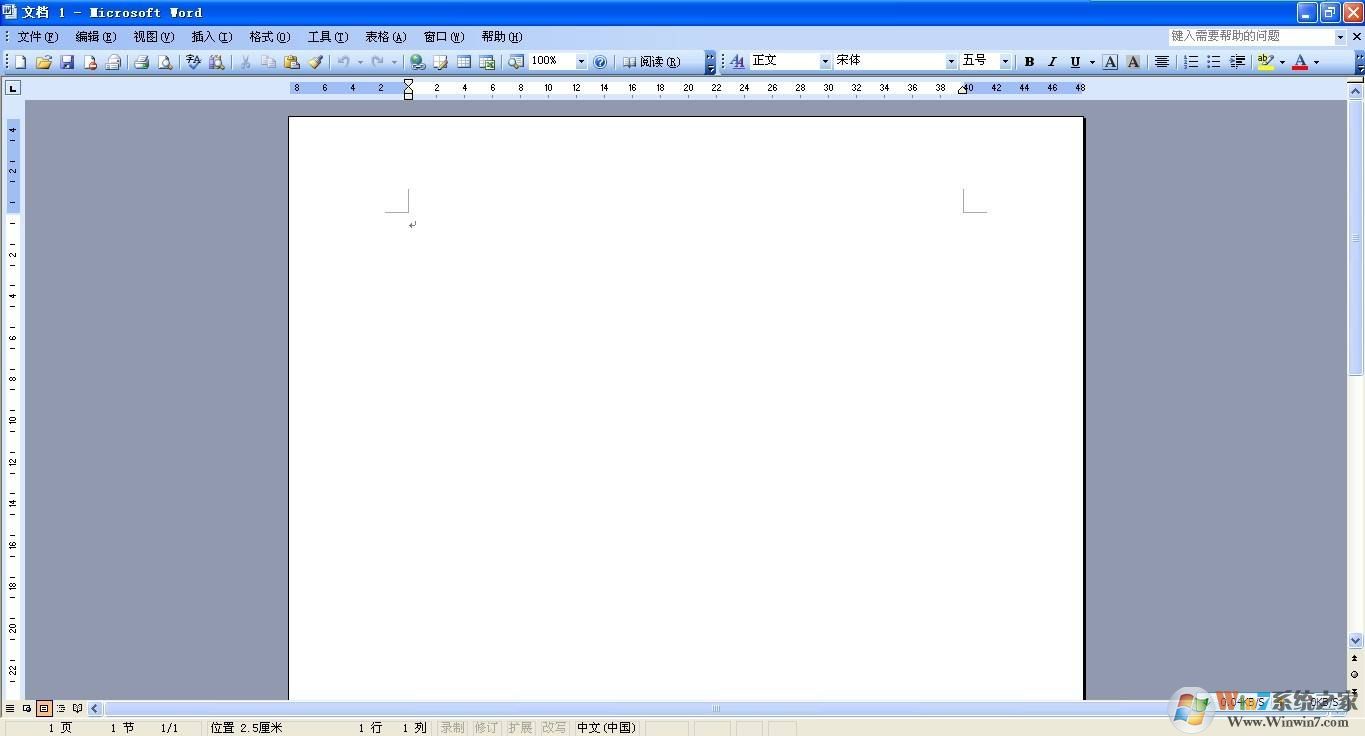
Task: Open the zoom level dropdown
Action: pyautogui.click(x=580, y=61)
